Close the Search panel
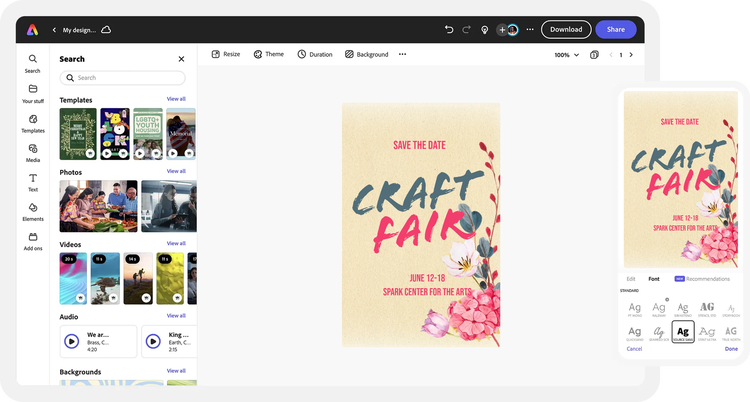Image resolution: width=750 pixels, height=402 pixels. click(181, 59)
